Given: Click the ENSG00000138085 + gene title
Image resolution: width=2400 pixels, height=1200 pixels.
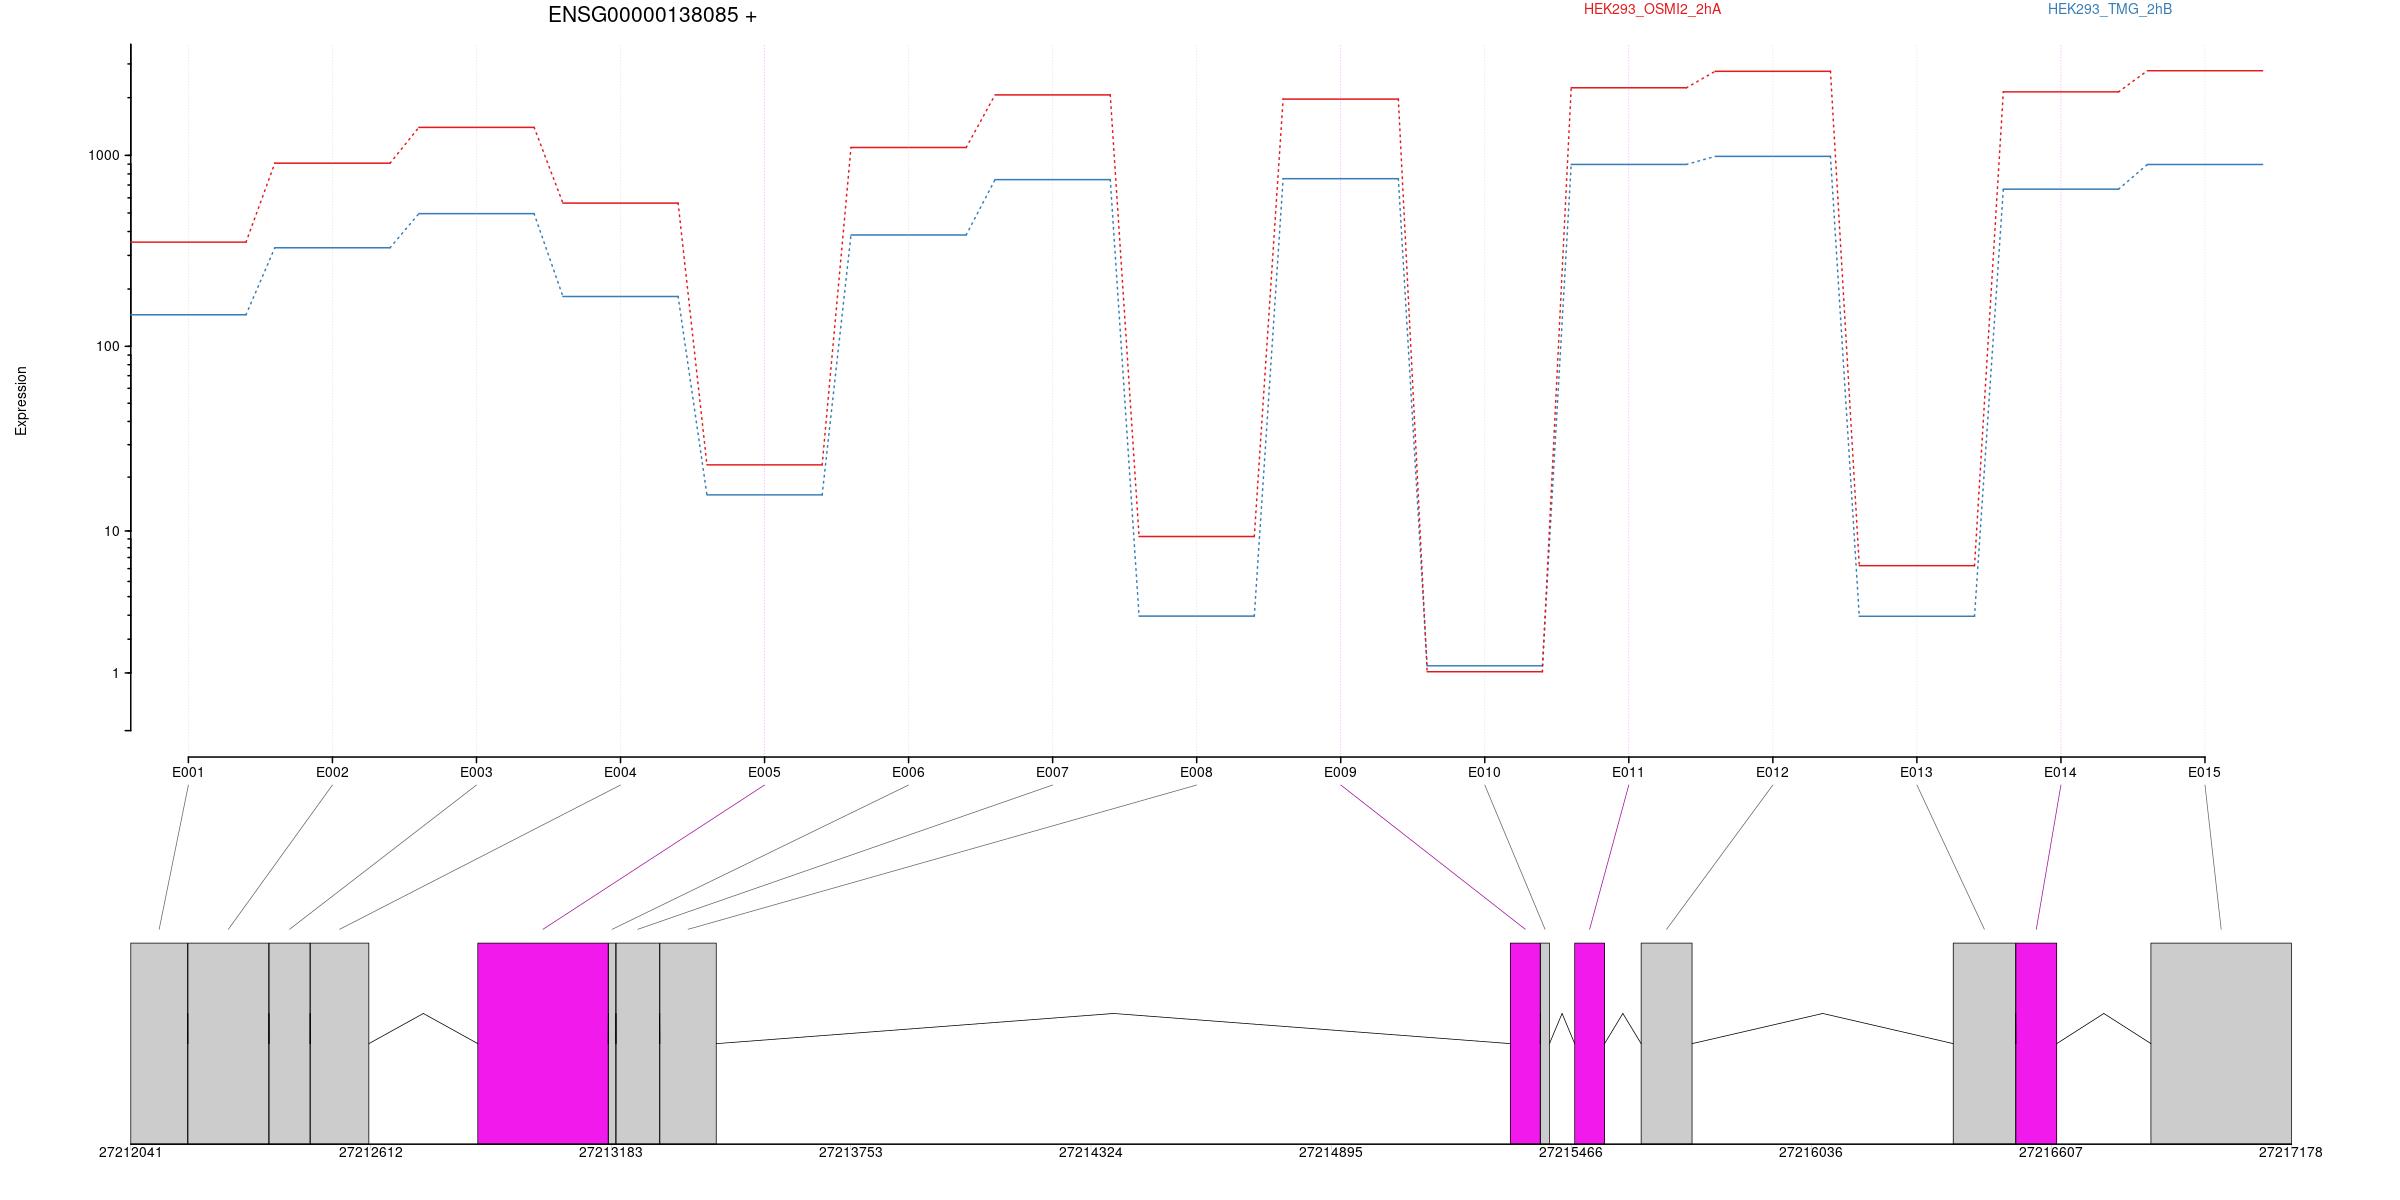Looking at the screenshot, I should pos(652,15).
